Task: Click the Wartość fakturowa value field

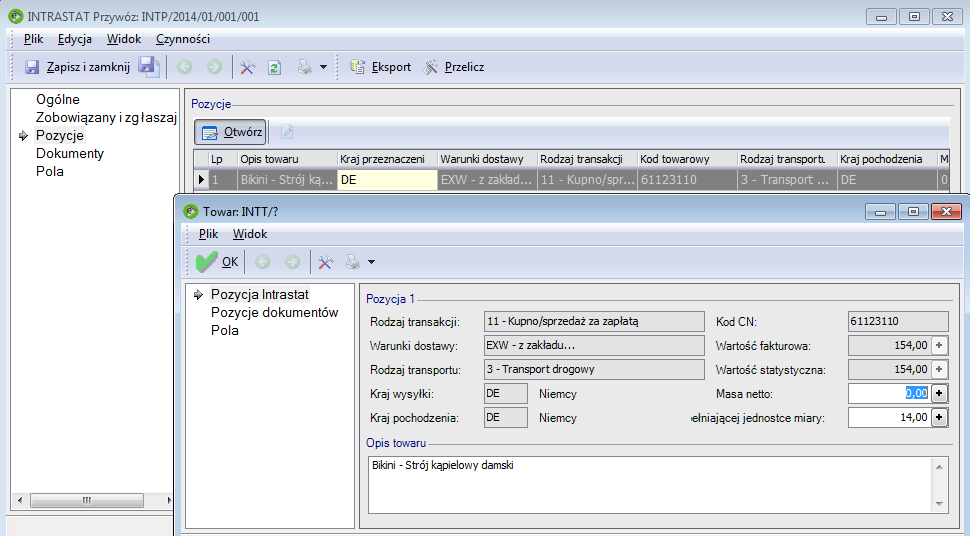Action: [889, 345]
